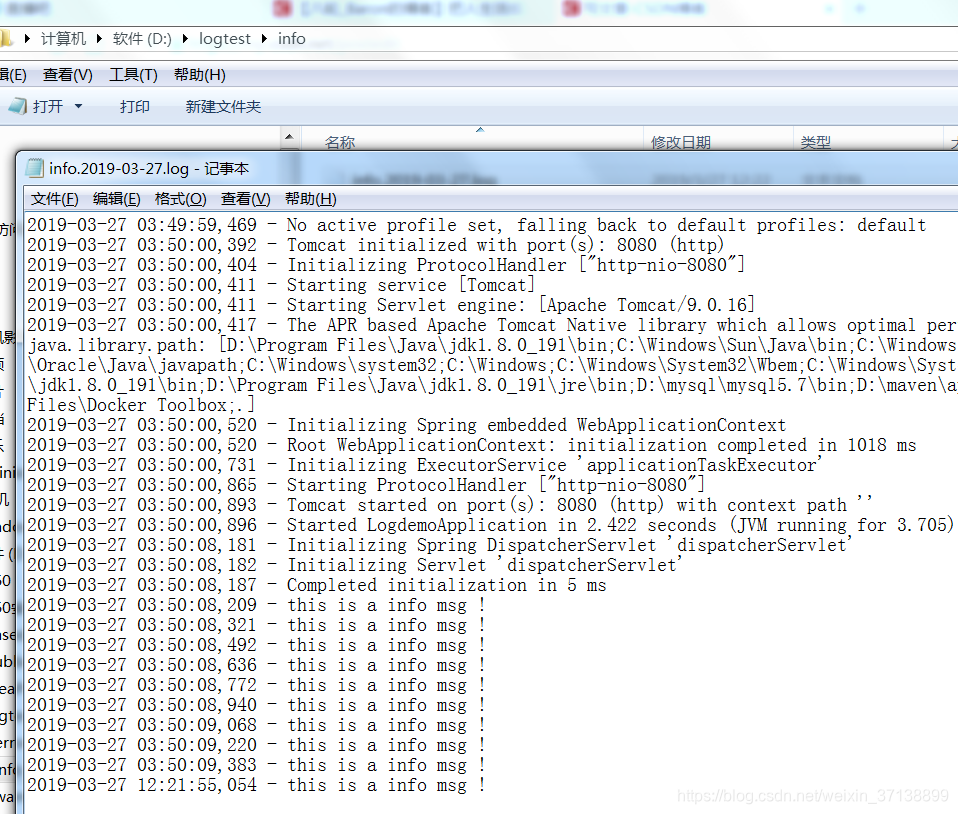Click line 'Initializing Spring DispatcherServlet'
This screenshot has height=814, width=958.
439,544
